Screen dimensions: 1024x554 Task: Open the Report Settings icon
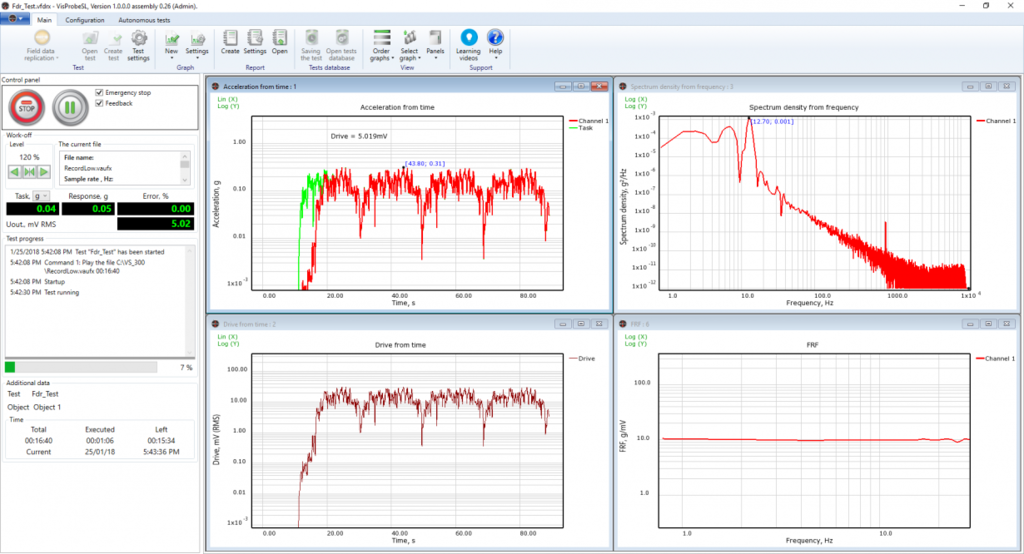(255, 38)
